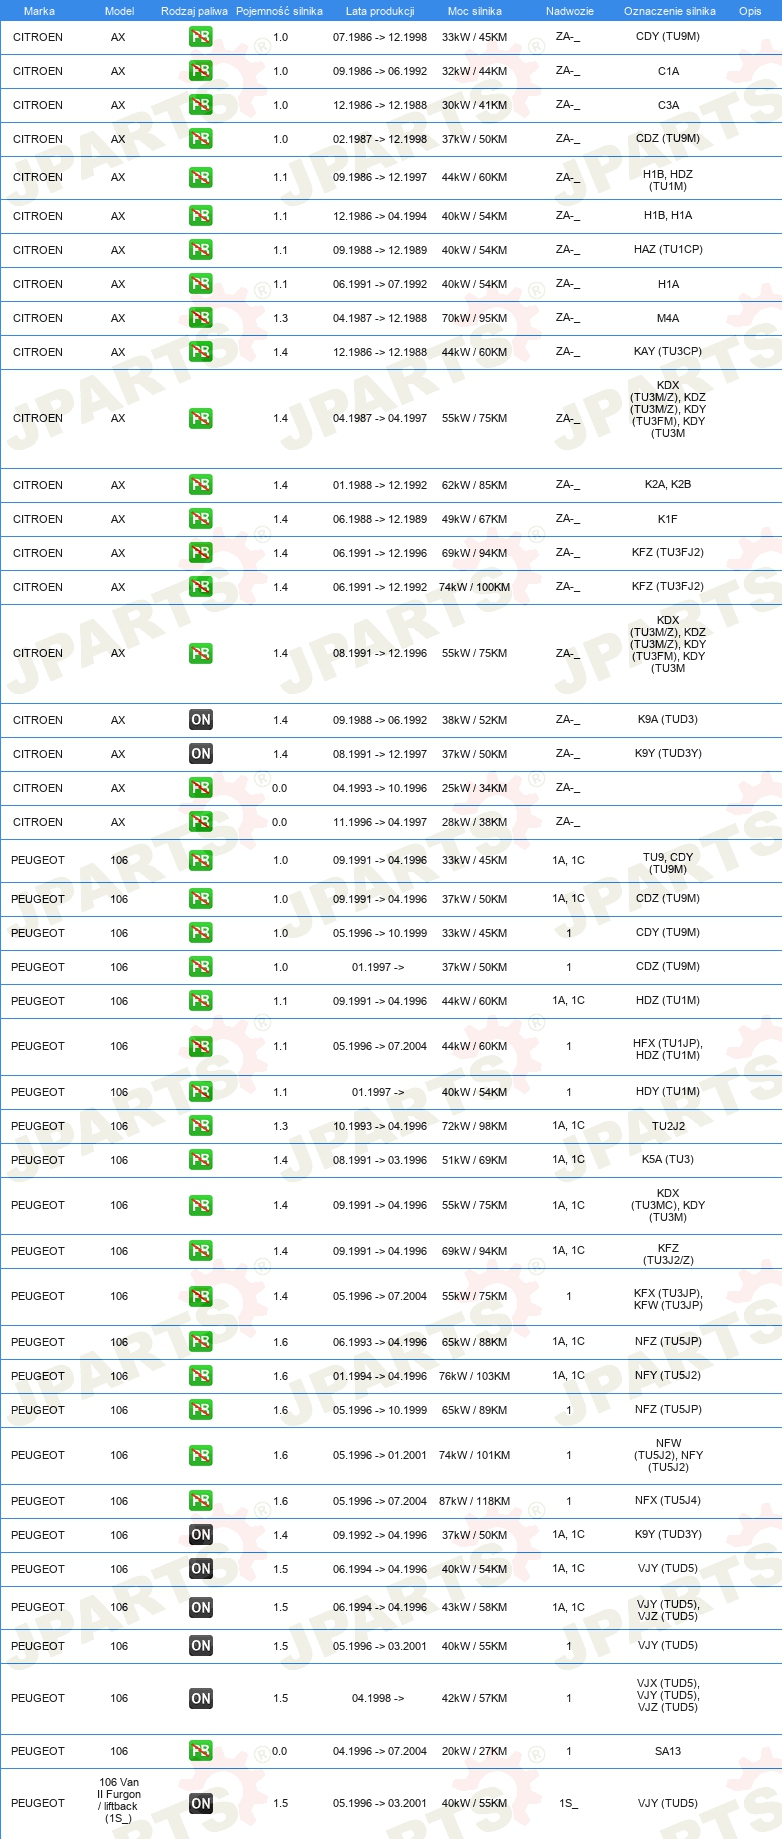
Task: Click petrol icon in Citroen AX C3A row
Action: (x=201, y=105)
